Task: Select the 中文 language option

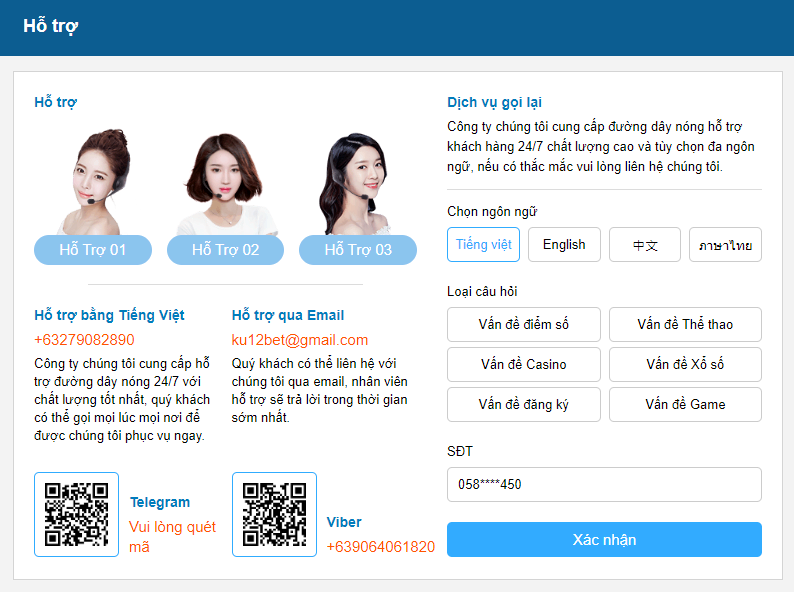Action: (645, 245)
